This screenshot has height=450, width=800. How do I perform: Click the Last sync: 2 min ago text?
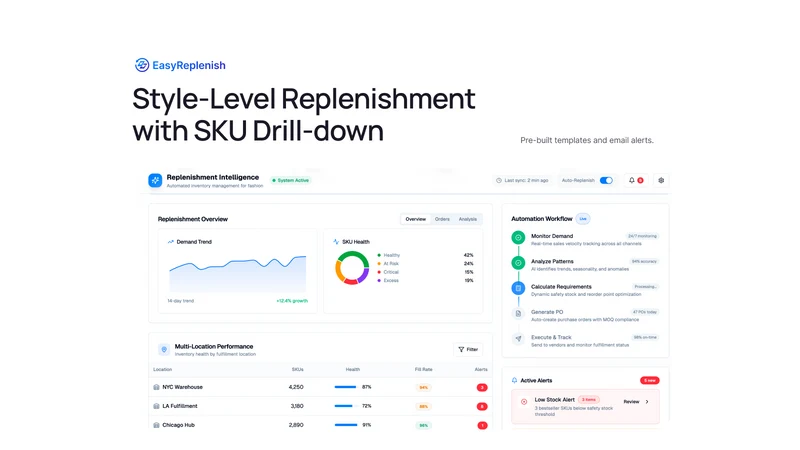point(526,180)
